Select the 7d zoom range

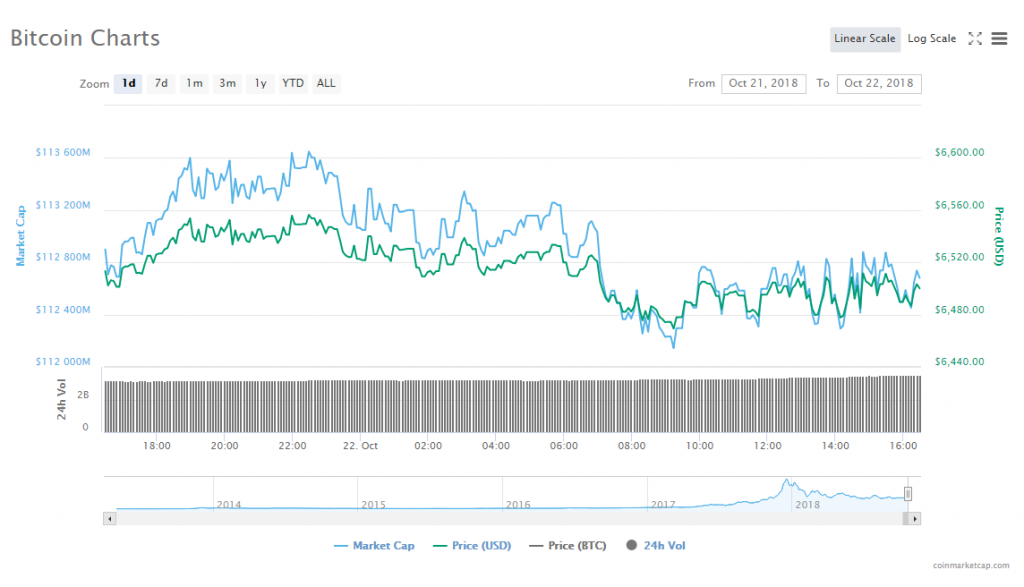click(x=161, y=84)
